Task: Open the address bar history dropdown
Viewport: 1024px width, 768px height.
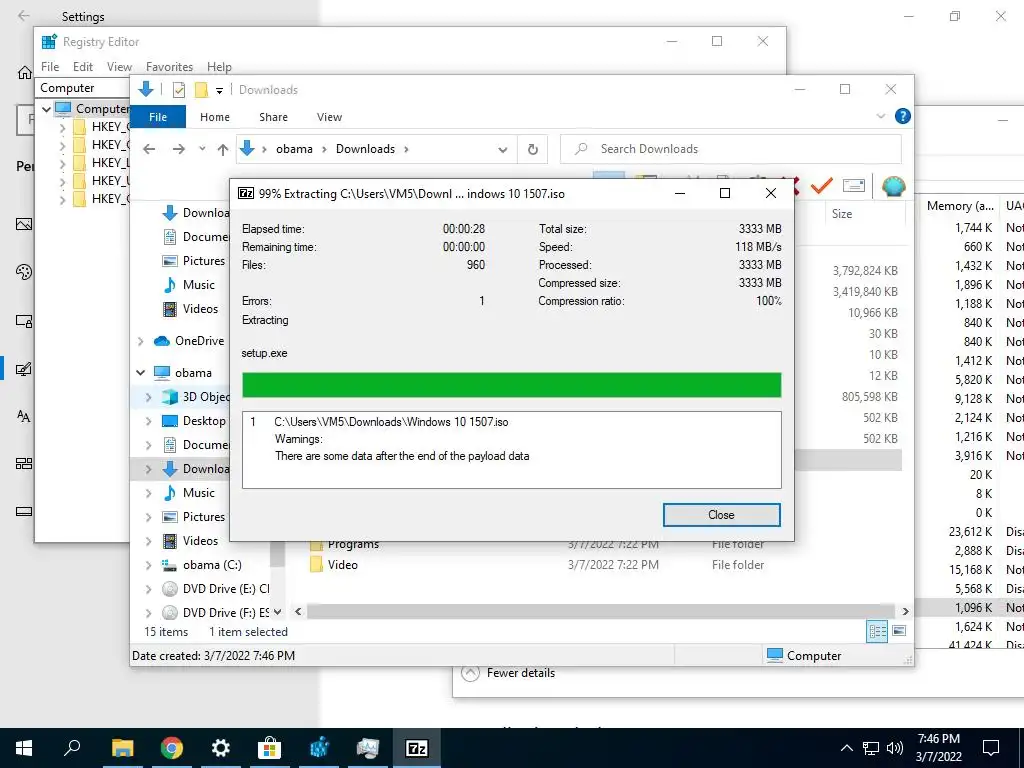Action: point(502,150)
